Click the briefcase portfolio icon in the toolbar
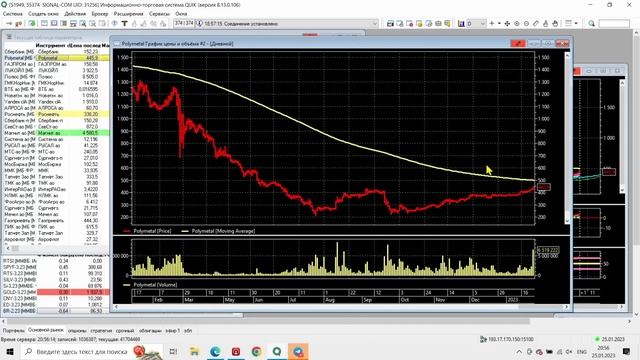The width and height of the screenshot is (640, 360). click(x=438, y=24)
